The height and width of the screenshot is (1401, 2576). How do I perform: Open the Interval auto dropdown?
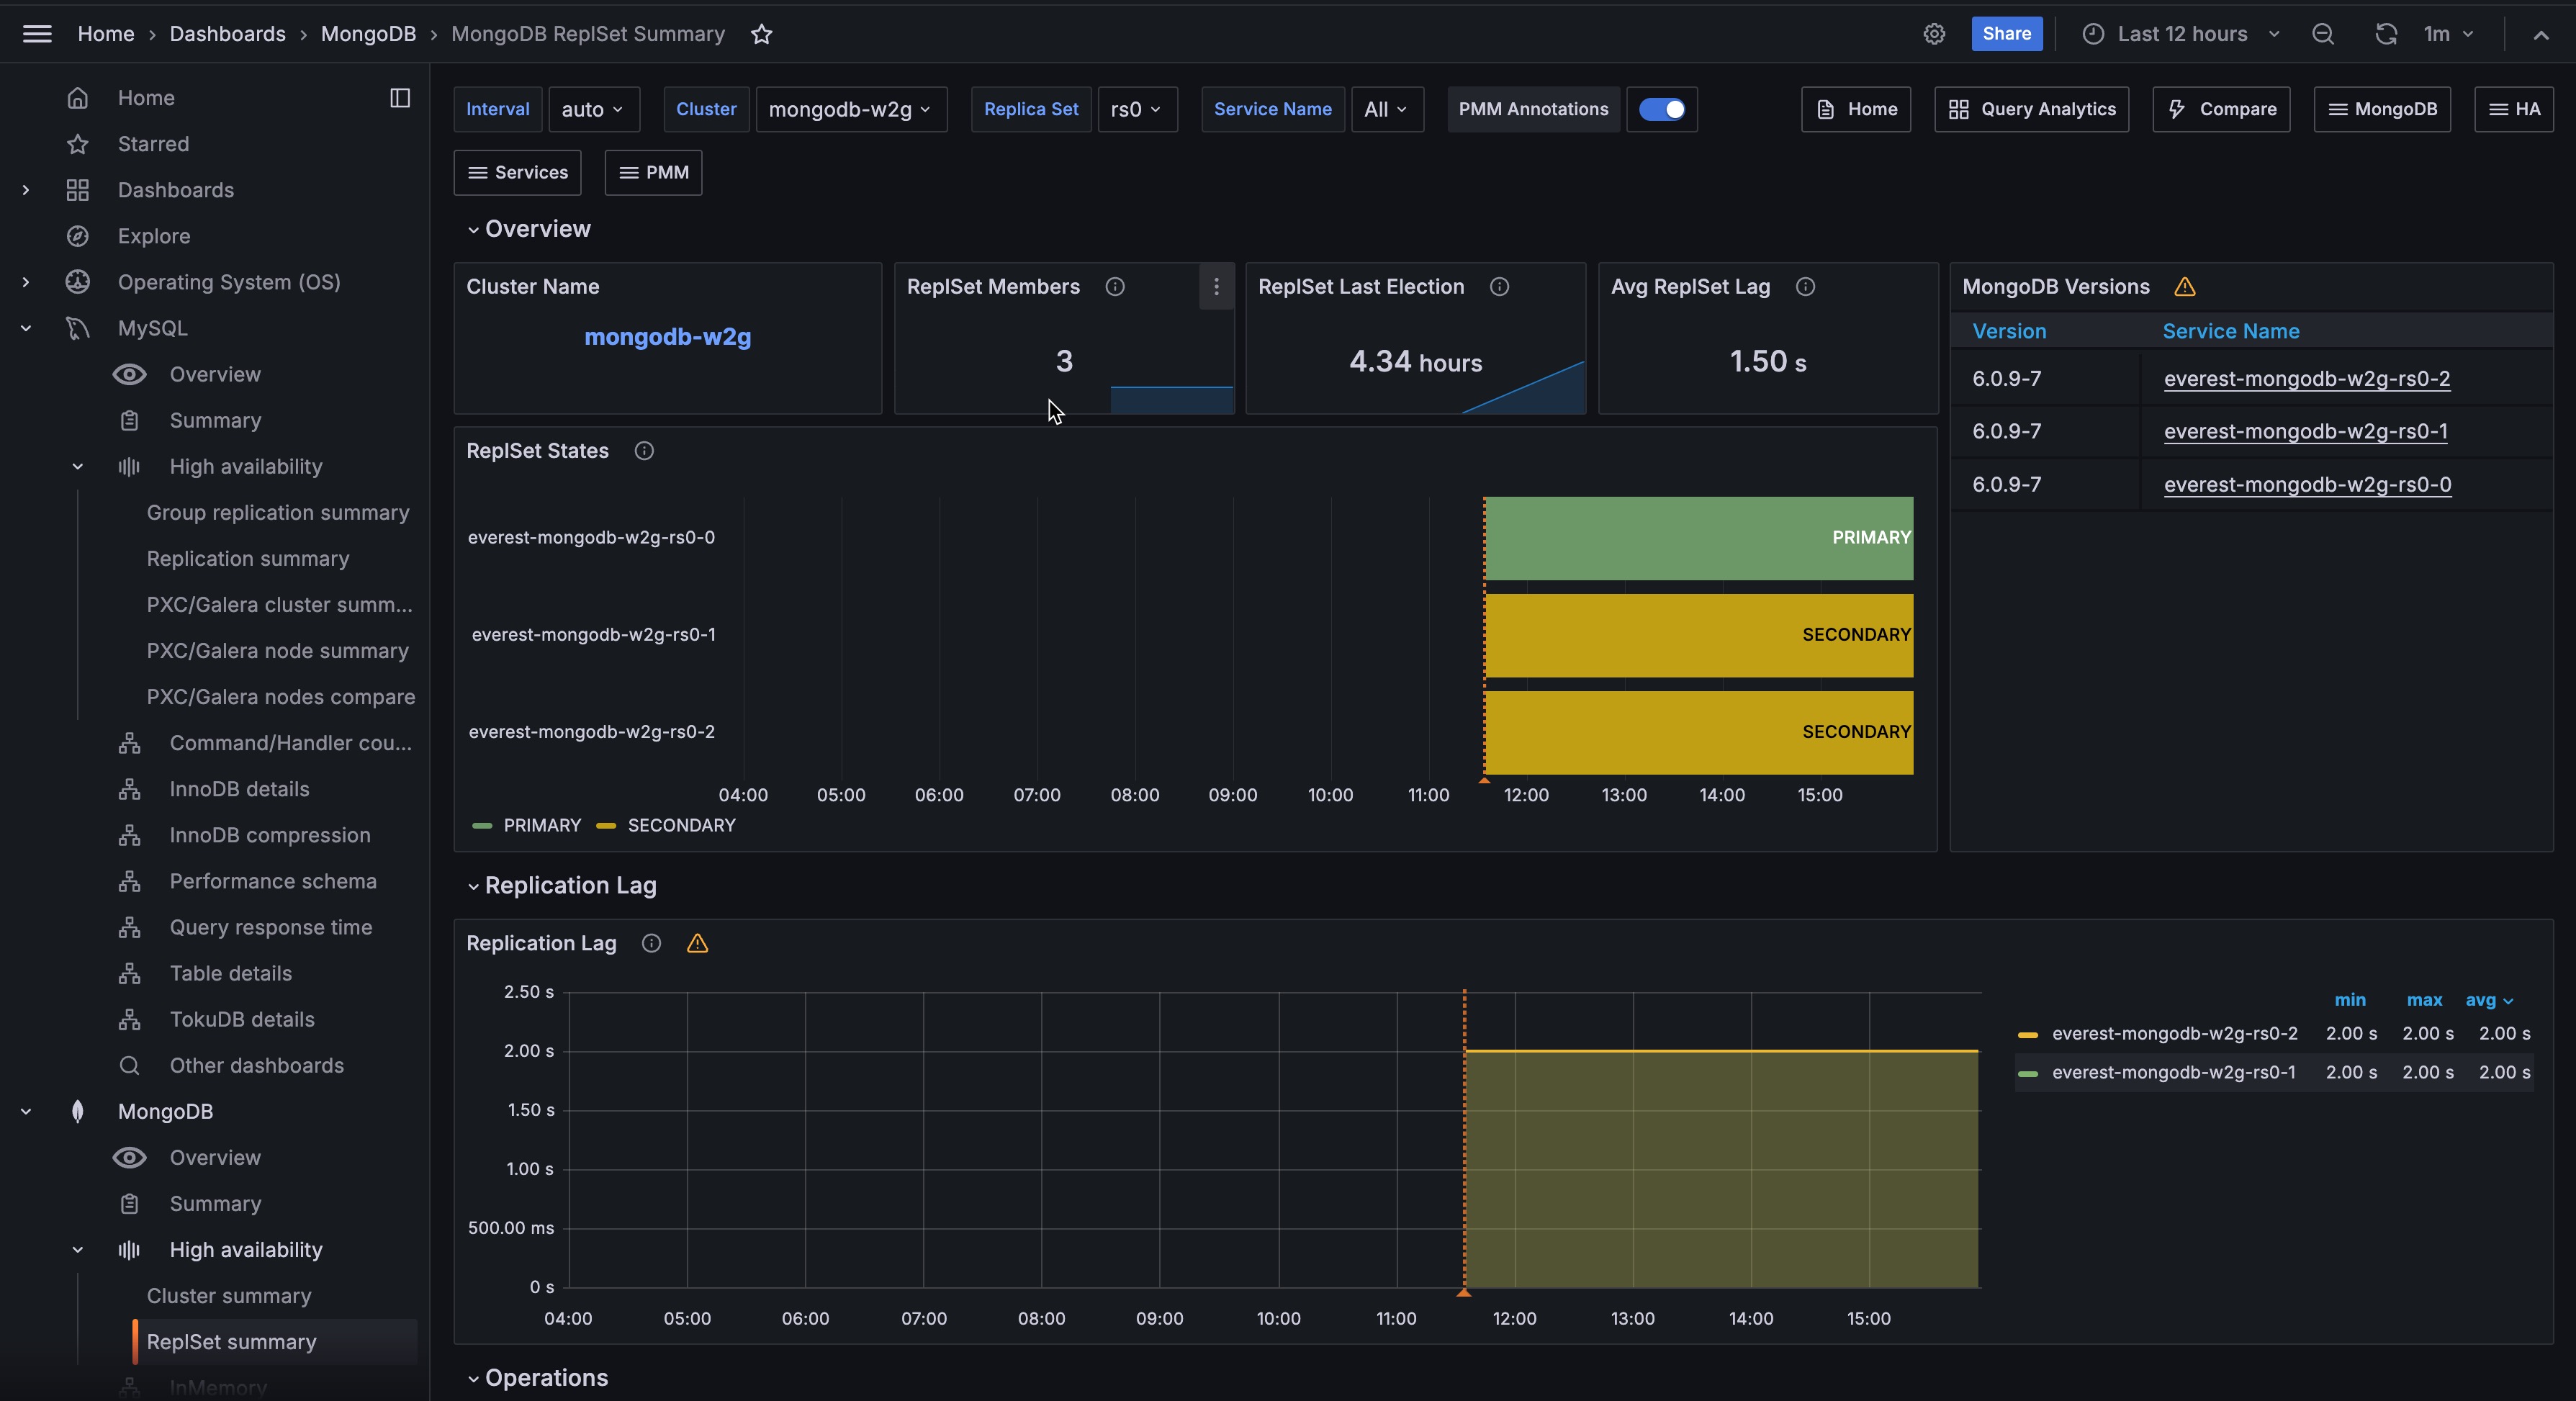[x=593, y=109]
